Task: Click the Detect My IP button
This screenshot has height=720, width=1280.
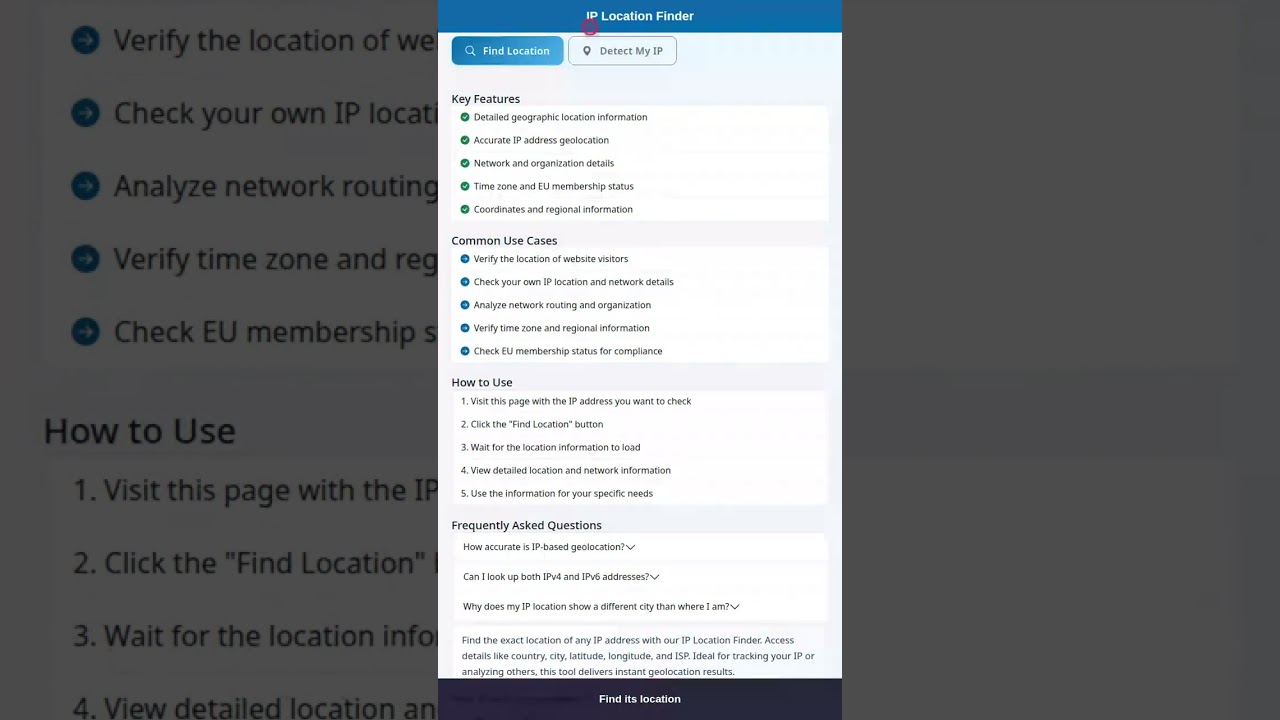Action: pos(622,51)
